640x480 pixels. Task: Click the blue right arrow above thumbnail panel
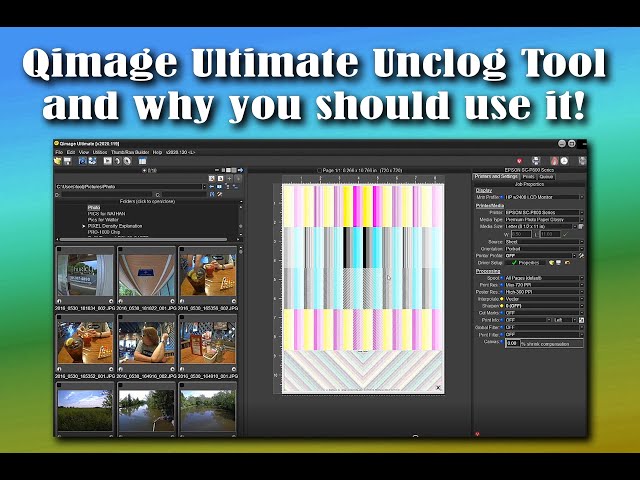[240, 170]
